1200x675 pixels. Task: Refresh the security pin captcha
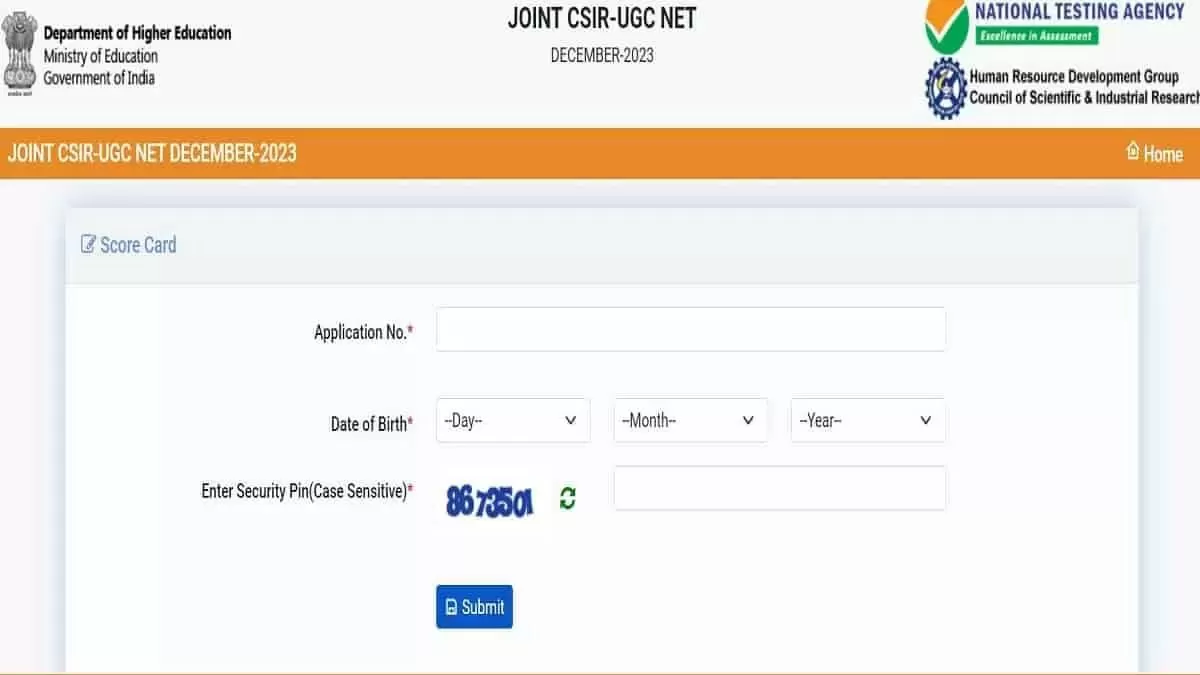click(x=567, y=498)
